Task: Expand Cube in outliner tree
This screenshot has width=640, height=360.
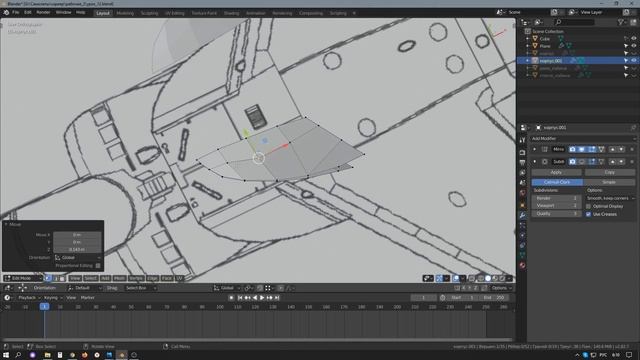Action: click(527, 38)
